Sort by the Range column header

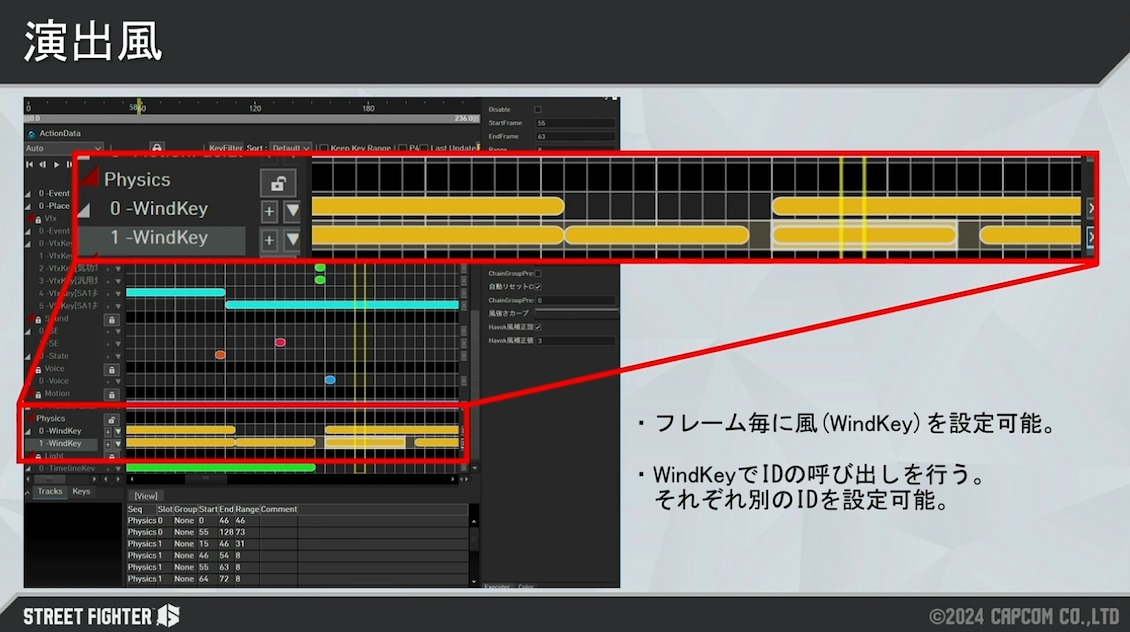click(x=247, y=509)
